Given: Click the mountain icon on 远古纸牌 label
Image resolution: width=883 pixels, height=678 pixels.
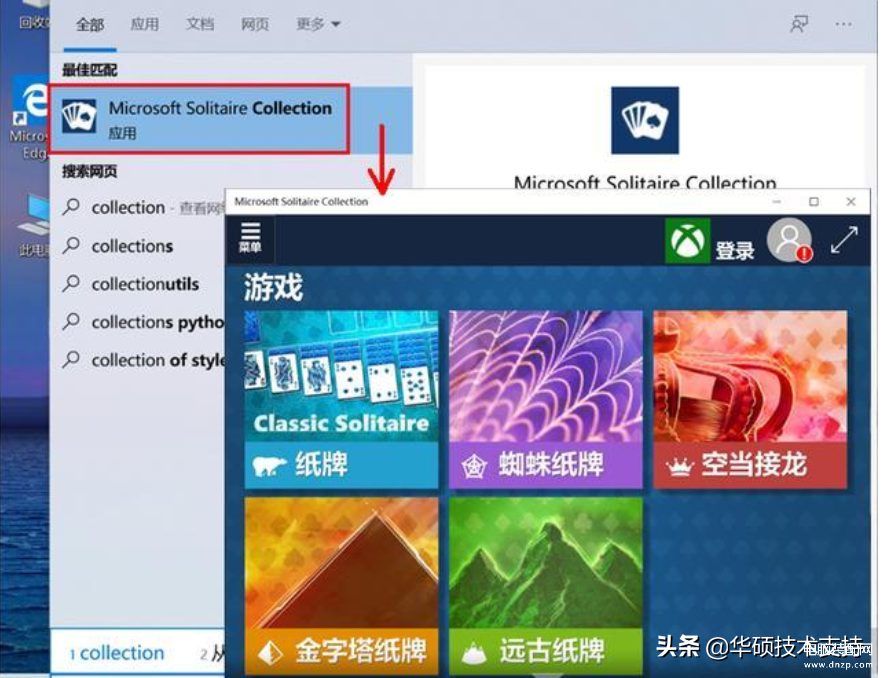Looking at the screenshot, I should (x=474, y=653).
